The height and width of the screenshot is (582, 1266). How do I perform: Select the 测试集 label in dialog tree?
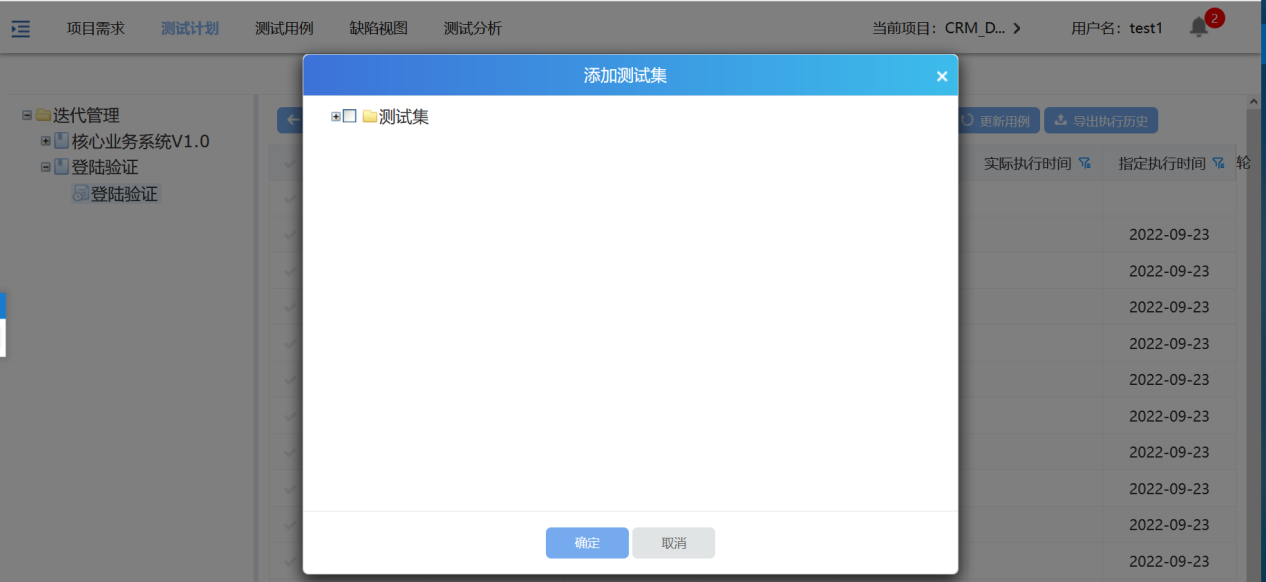[x=404, y=117]
